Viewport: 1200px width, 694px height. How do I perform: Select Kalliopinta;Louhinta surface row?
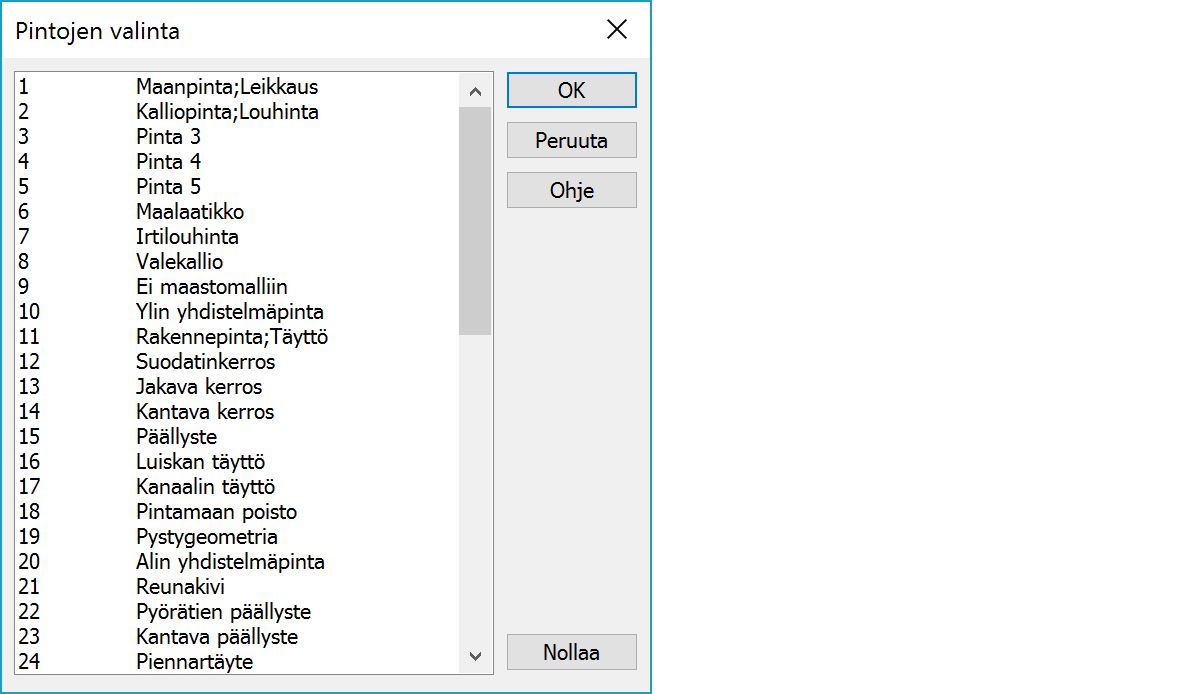click(227, 112)
